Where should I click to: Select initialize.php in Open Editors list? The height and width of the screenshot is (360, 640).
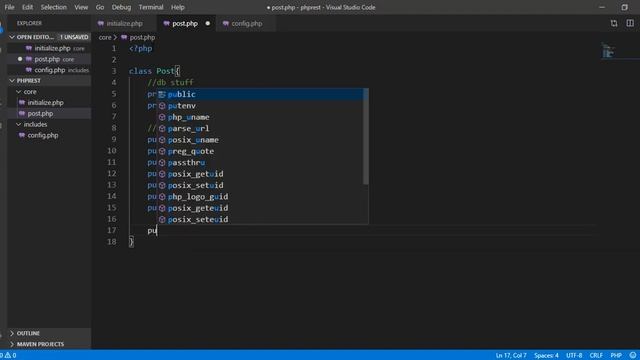click(x=49, y=48)
